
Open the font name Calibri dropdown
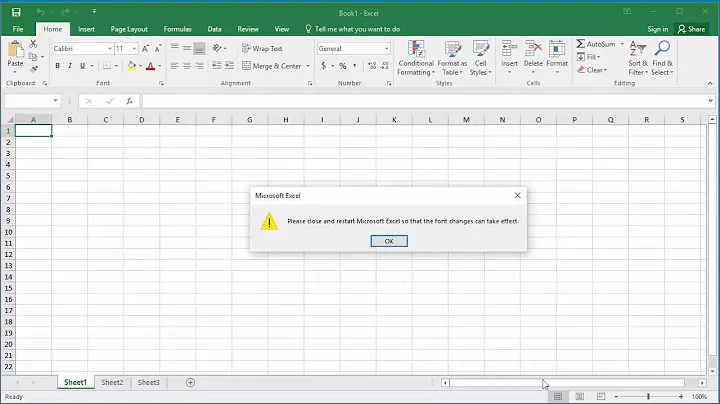[x=110, y=49]
